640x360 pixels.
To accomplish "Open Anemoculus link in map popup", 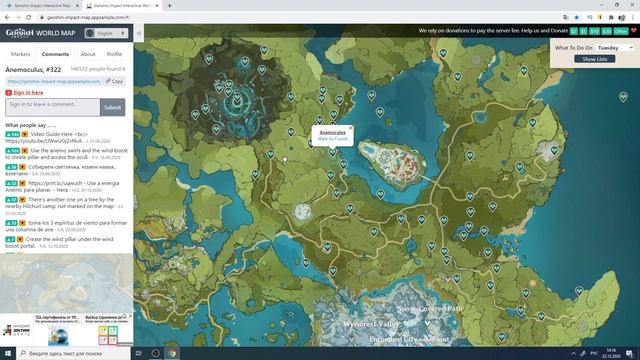I will click(x=332, y=132).
